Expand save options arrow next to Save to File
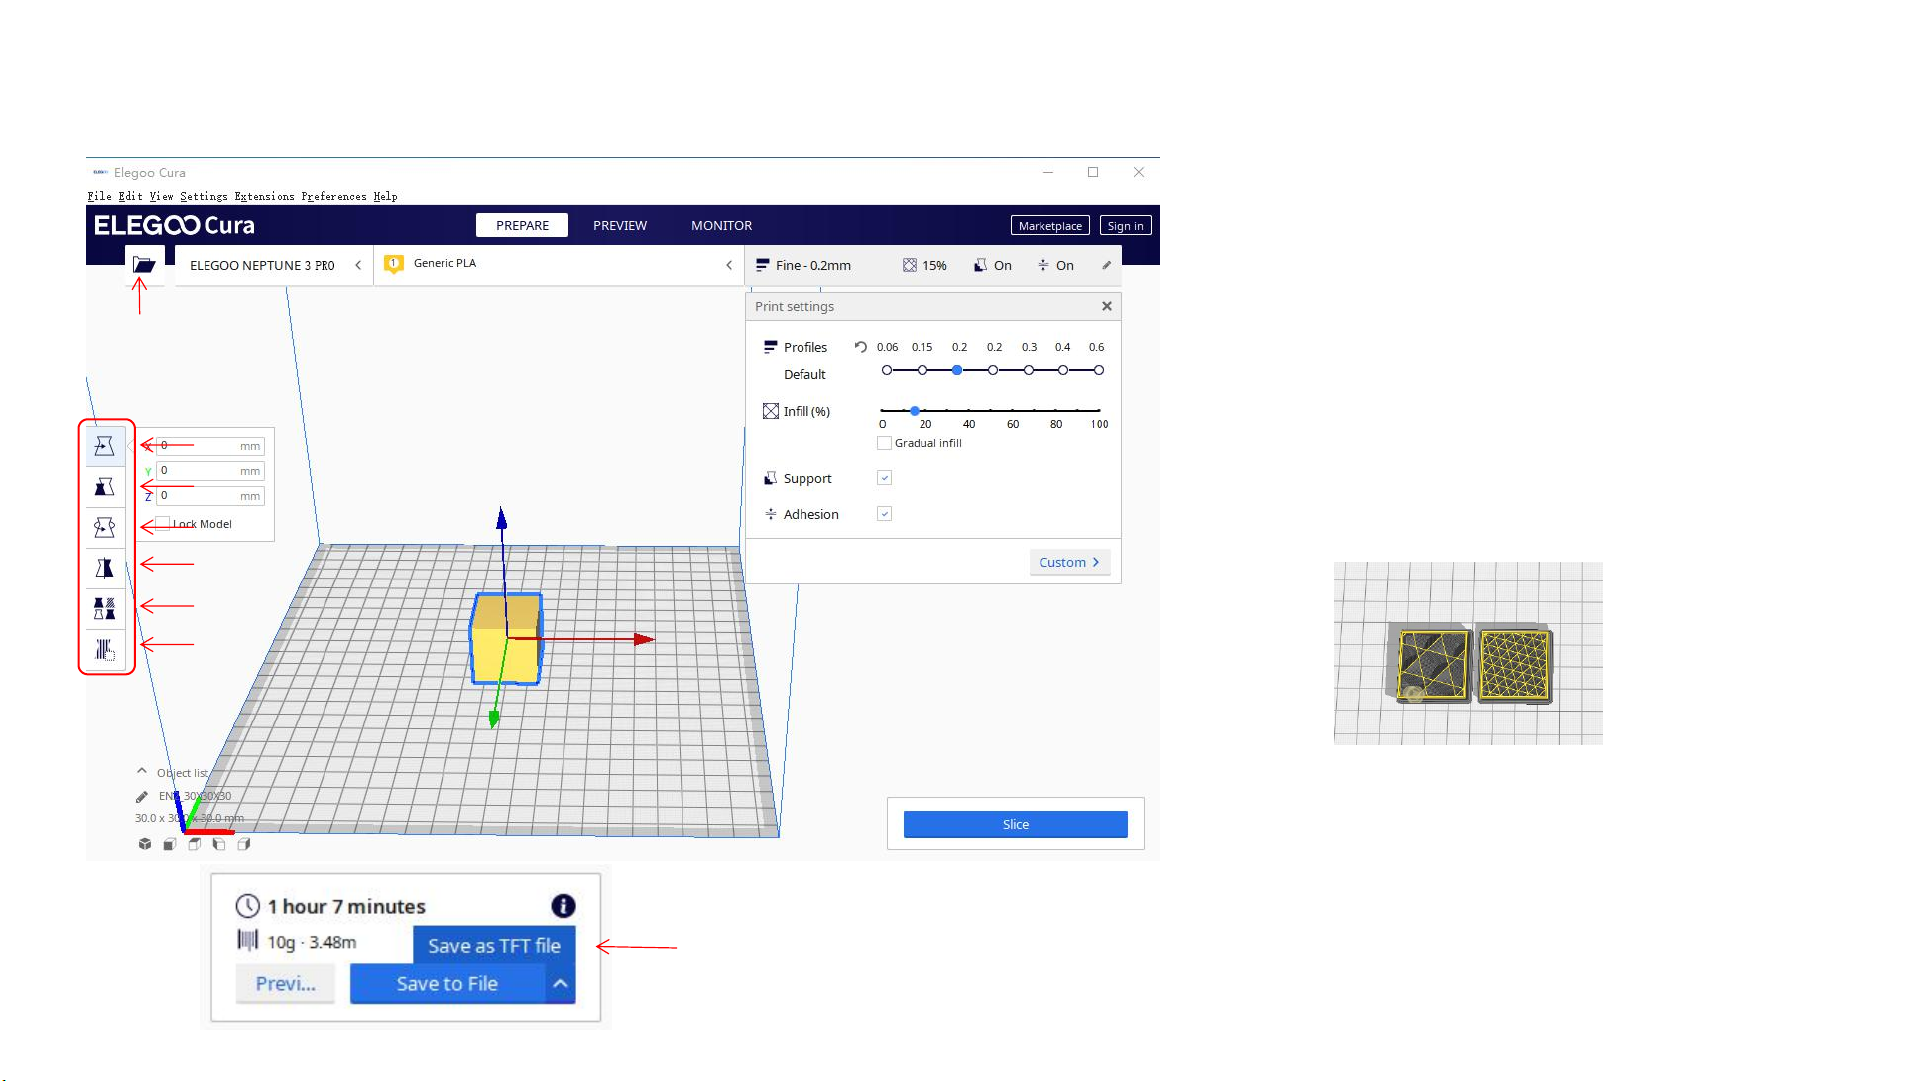Image resolution: width=1921 pixels, height=1081 pixels. 560,984
